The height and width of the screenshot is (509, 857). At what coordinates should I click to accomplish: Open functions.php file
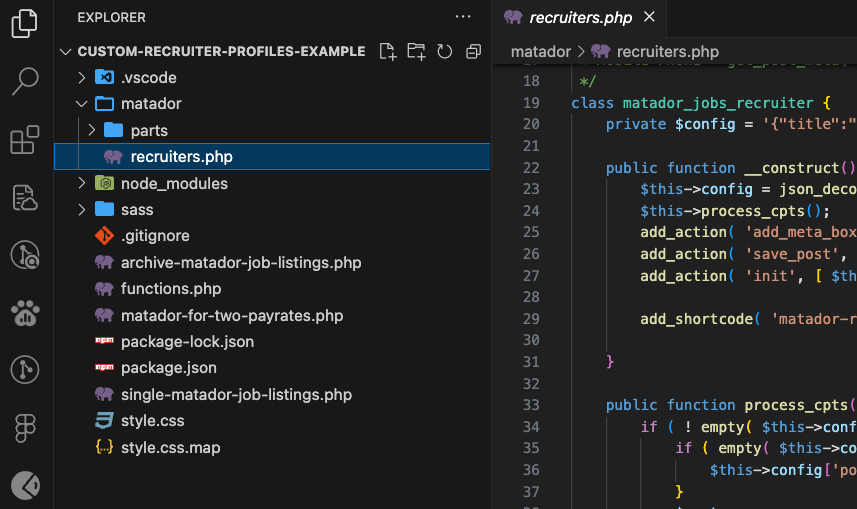pos(171,289)
